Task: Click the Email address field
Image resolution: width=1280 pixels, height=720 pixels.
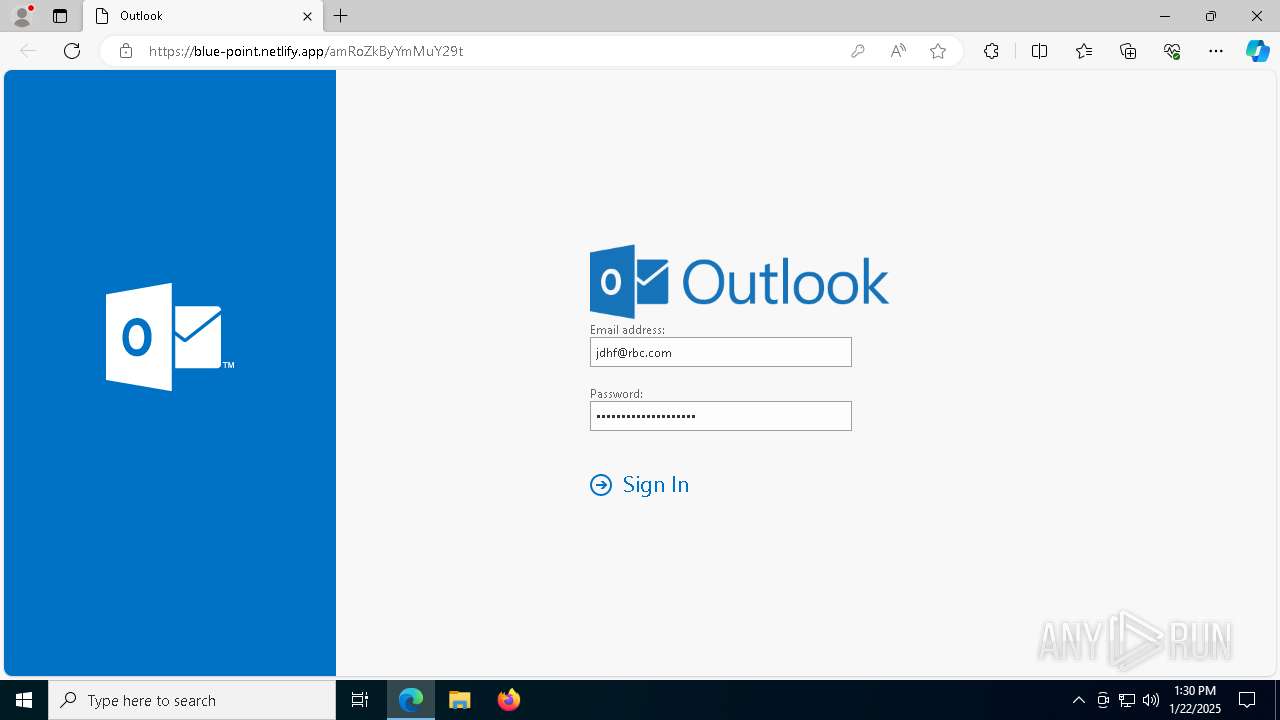Action: click(x=721, y=352)
